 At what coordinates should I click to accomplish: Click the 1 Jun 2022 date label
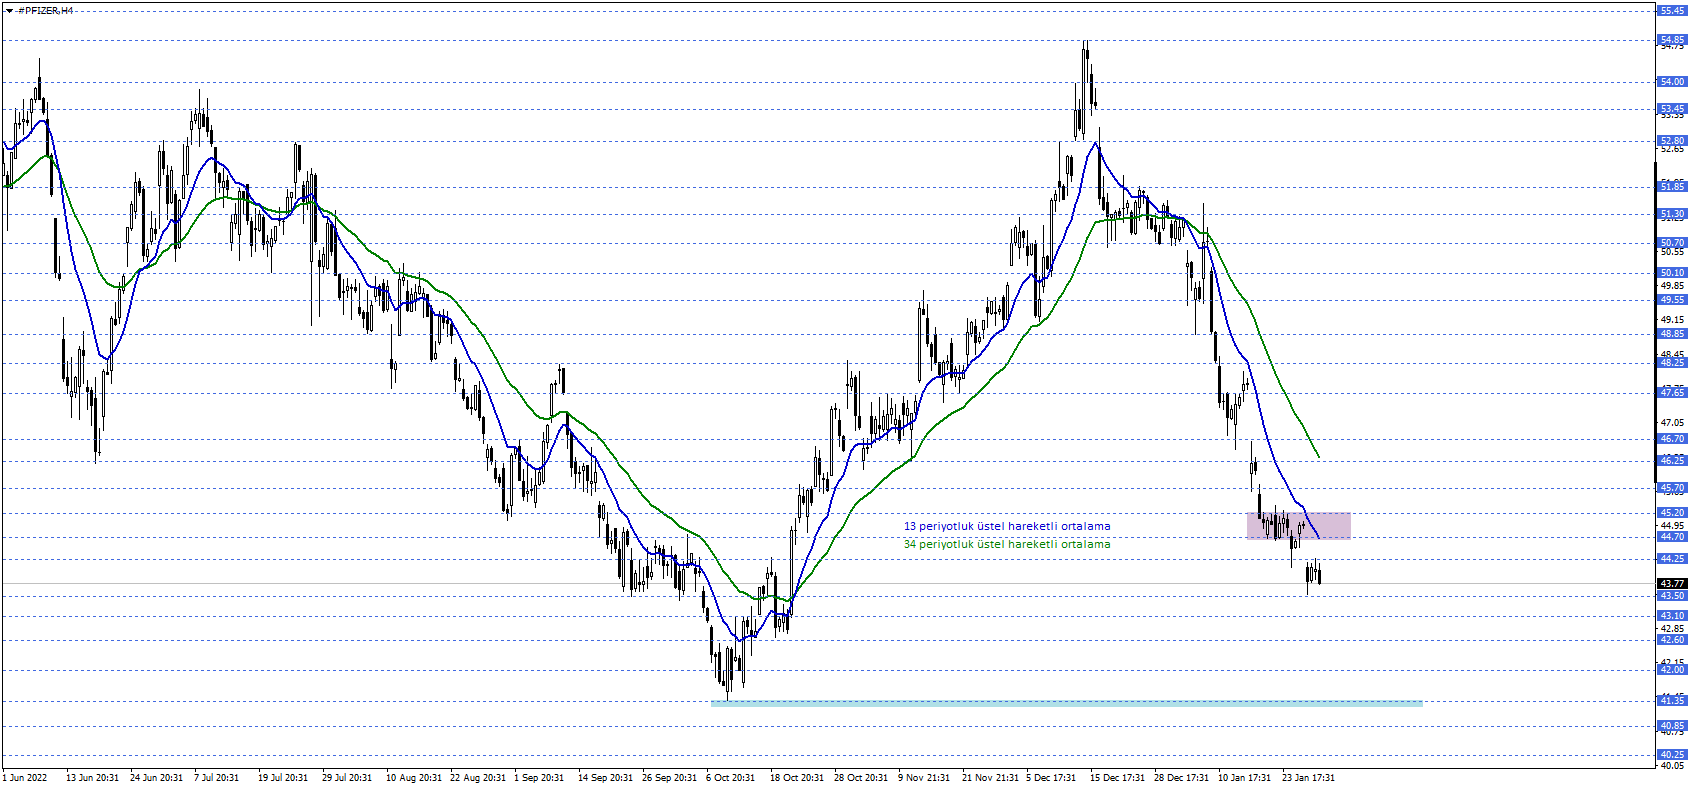point(25,778)
